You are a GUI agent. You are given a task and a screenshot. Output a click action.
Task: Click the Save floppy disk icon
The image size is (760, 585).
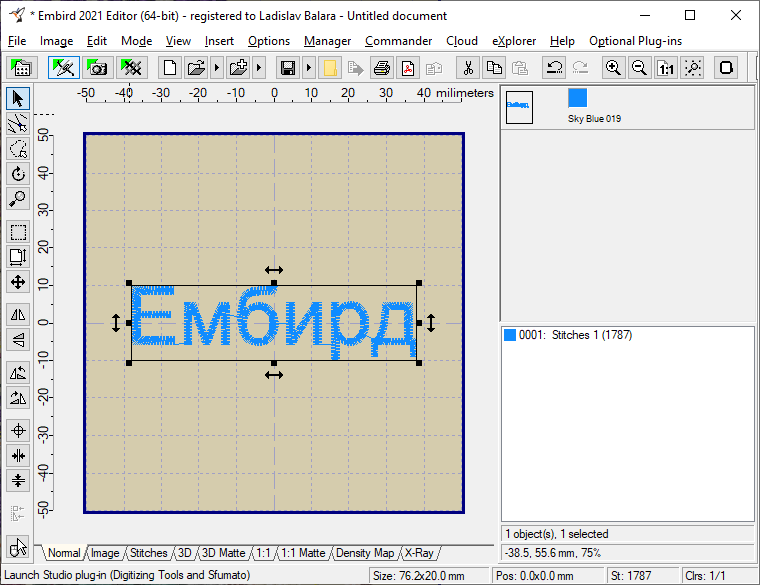[288, 68]
